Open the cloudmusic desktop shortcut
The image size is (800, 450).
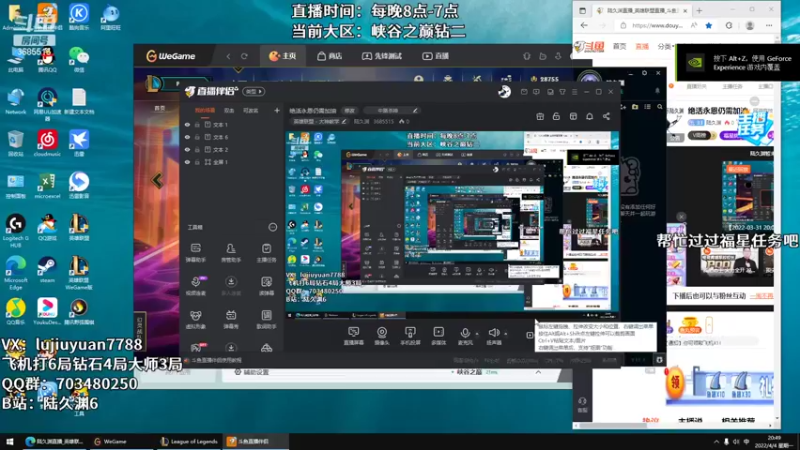point(47,143)
